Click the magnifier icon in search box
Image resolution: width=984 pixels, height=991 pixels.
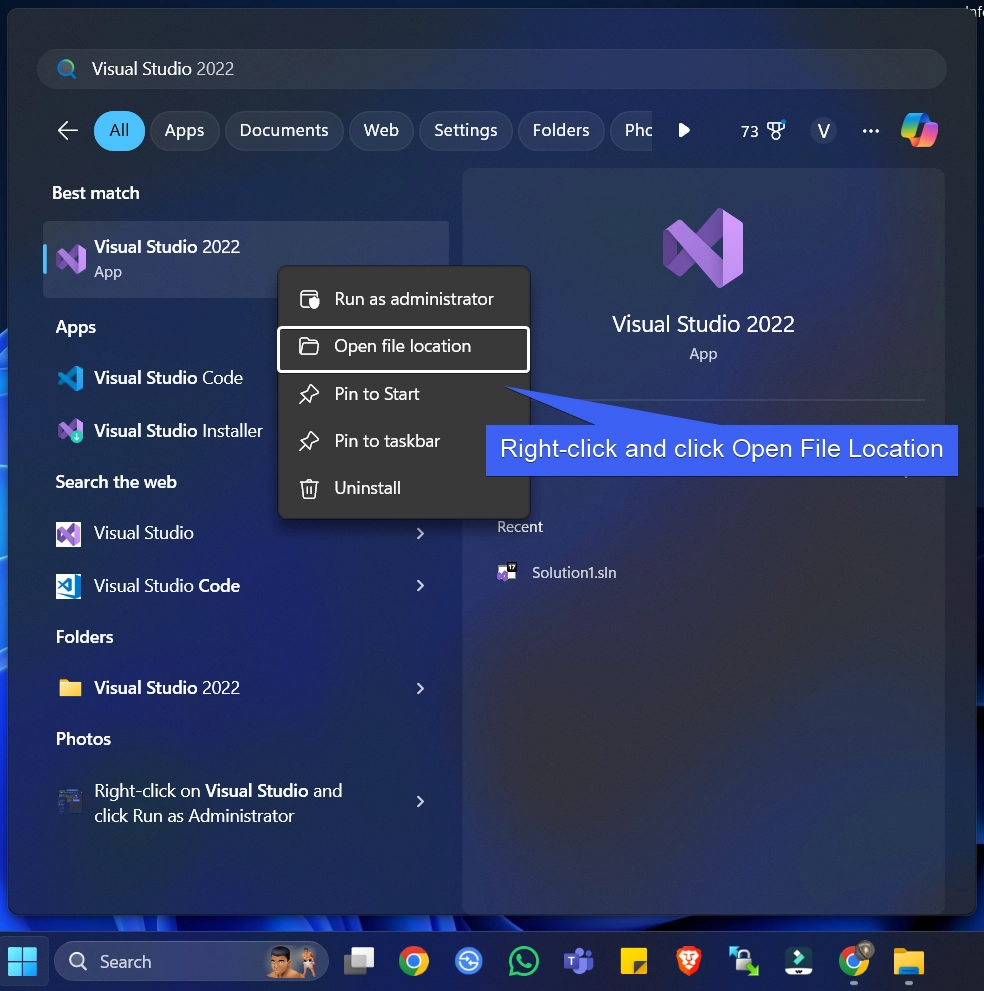click(66, 68)
